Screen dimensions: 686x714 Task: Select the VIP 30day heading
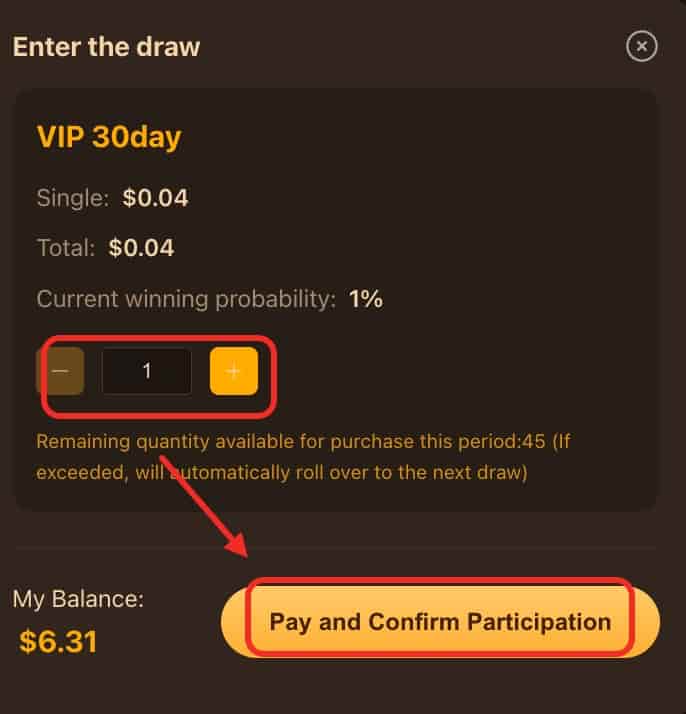[x=108, y=136]
